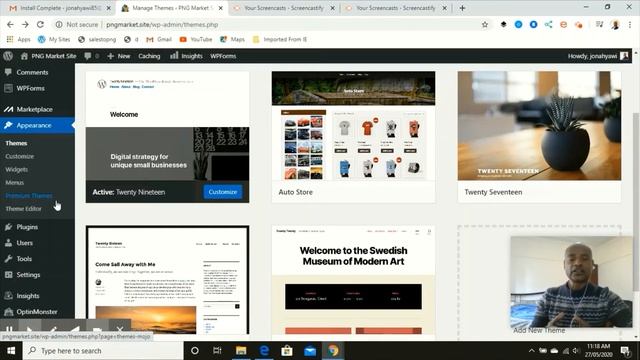640x360 pixels.
Task: Launch Microsoft Edge from the taskbar
Action: 264,351
